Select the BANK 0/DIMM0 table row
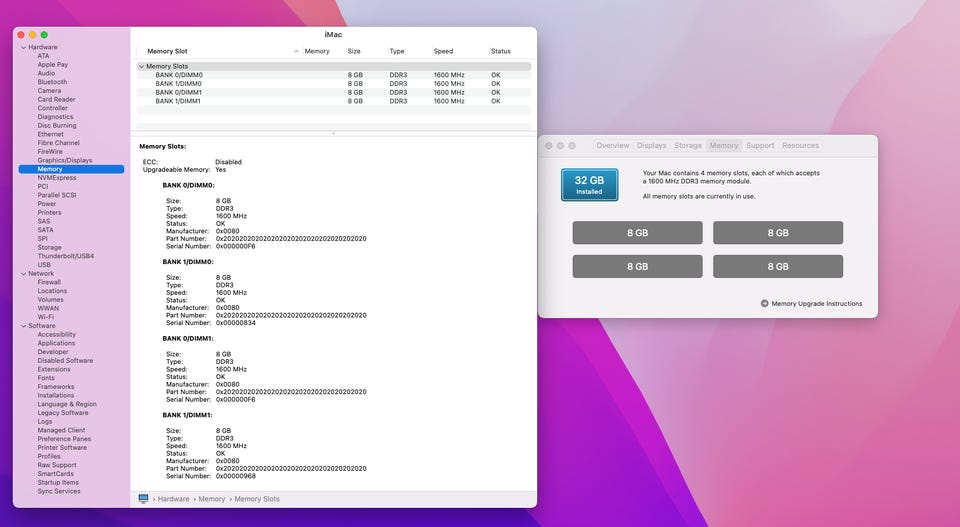 (x=334, y=75)
